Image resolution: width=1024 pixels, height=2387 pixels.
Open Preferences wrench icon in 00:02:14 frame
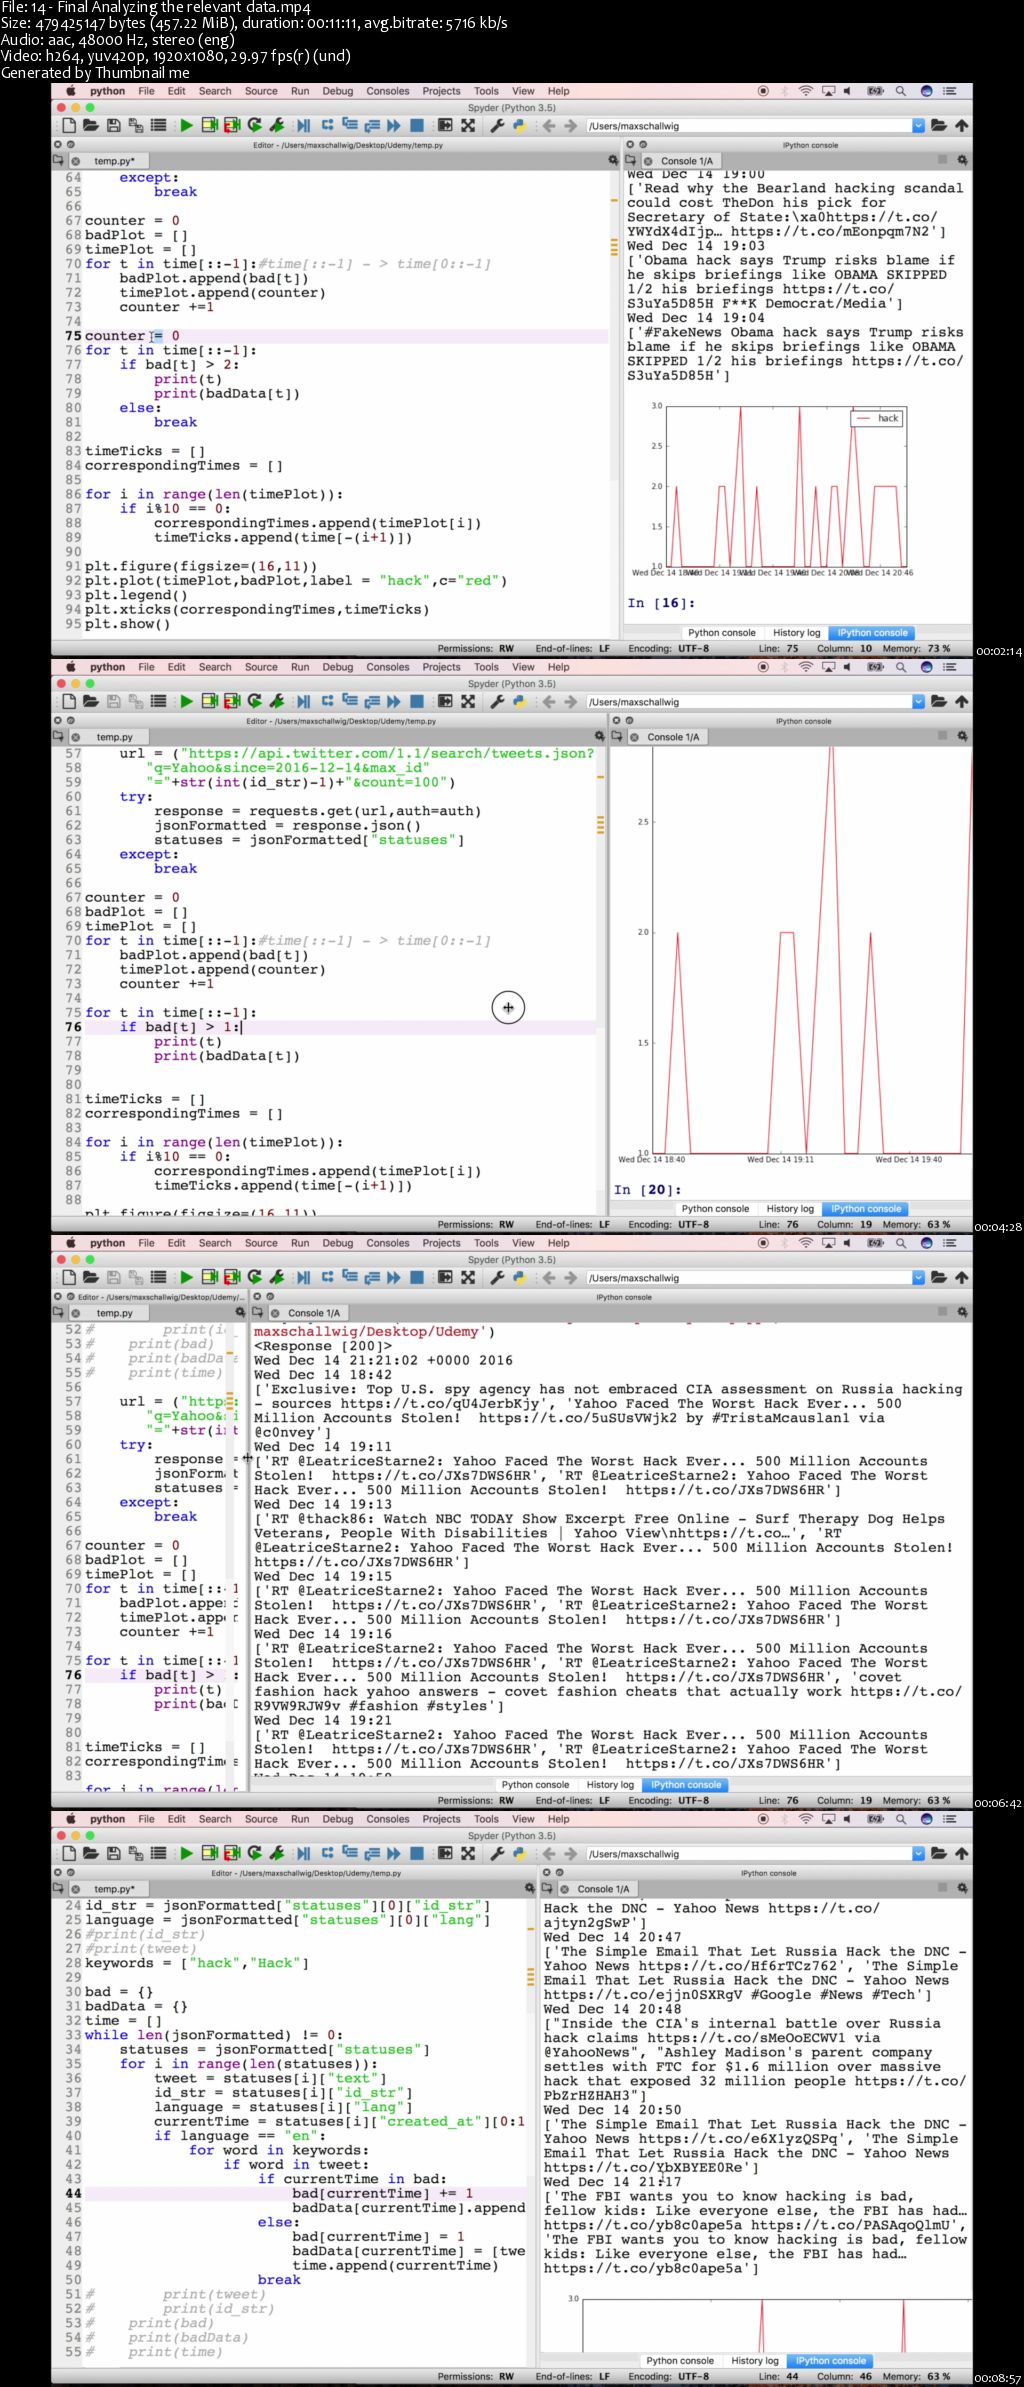pos(497,126)
